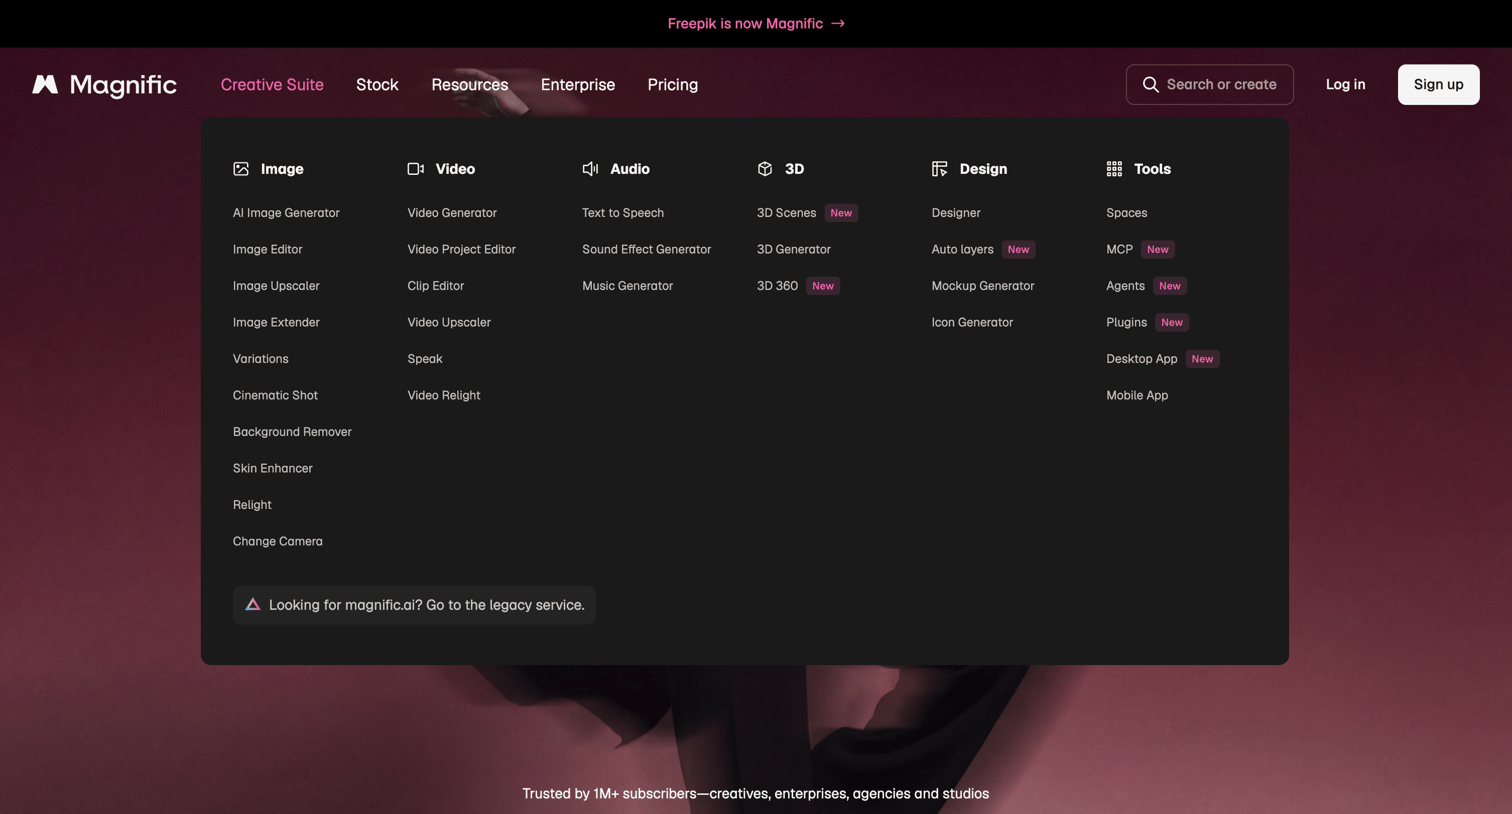This screenshot has width=1512, height=814.
Task: Choose Icon Generator
Action: click(x=972, y=322)
